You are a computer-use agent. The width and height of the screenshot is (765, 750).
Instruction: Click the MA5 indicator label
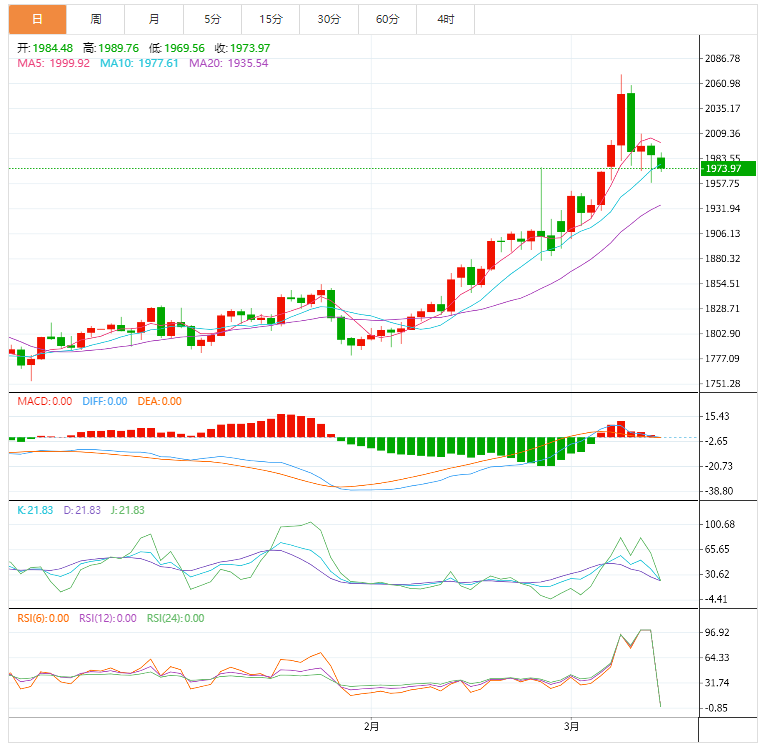click(54, 63)
